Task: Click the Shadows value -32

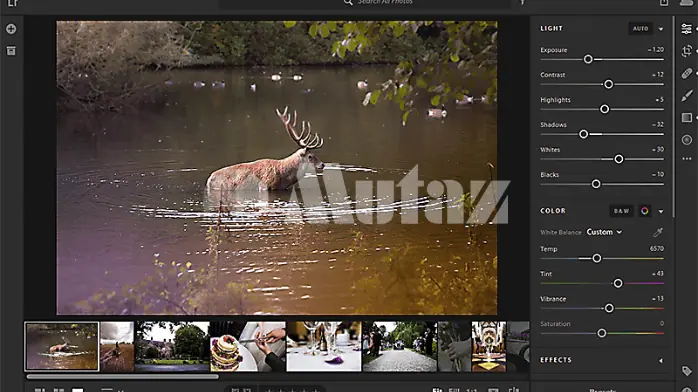Action: pos(657,125)
